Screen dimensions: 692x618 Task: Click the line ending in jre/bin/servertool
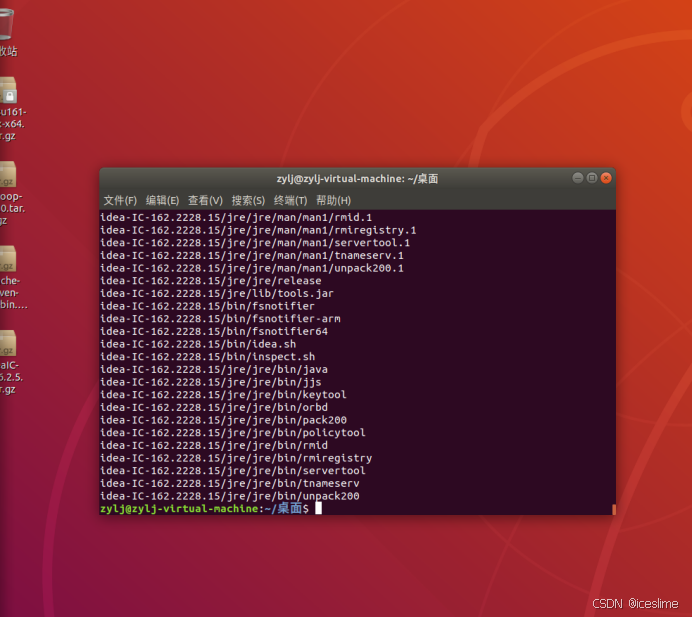(x=233, y=471)
